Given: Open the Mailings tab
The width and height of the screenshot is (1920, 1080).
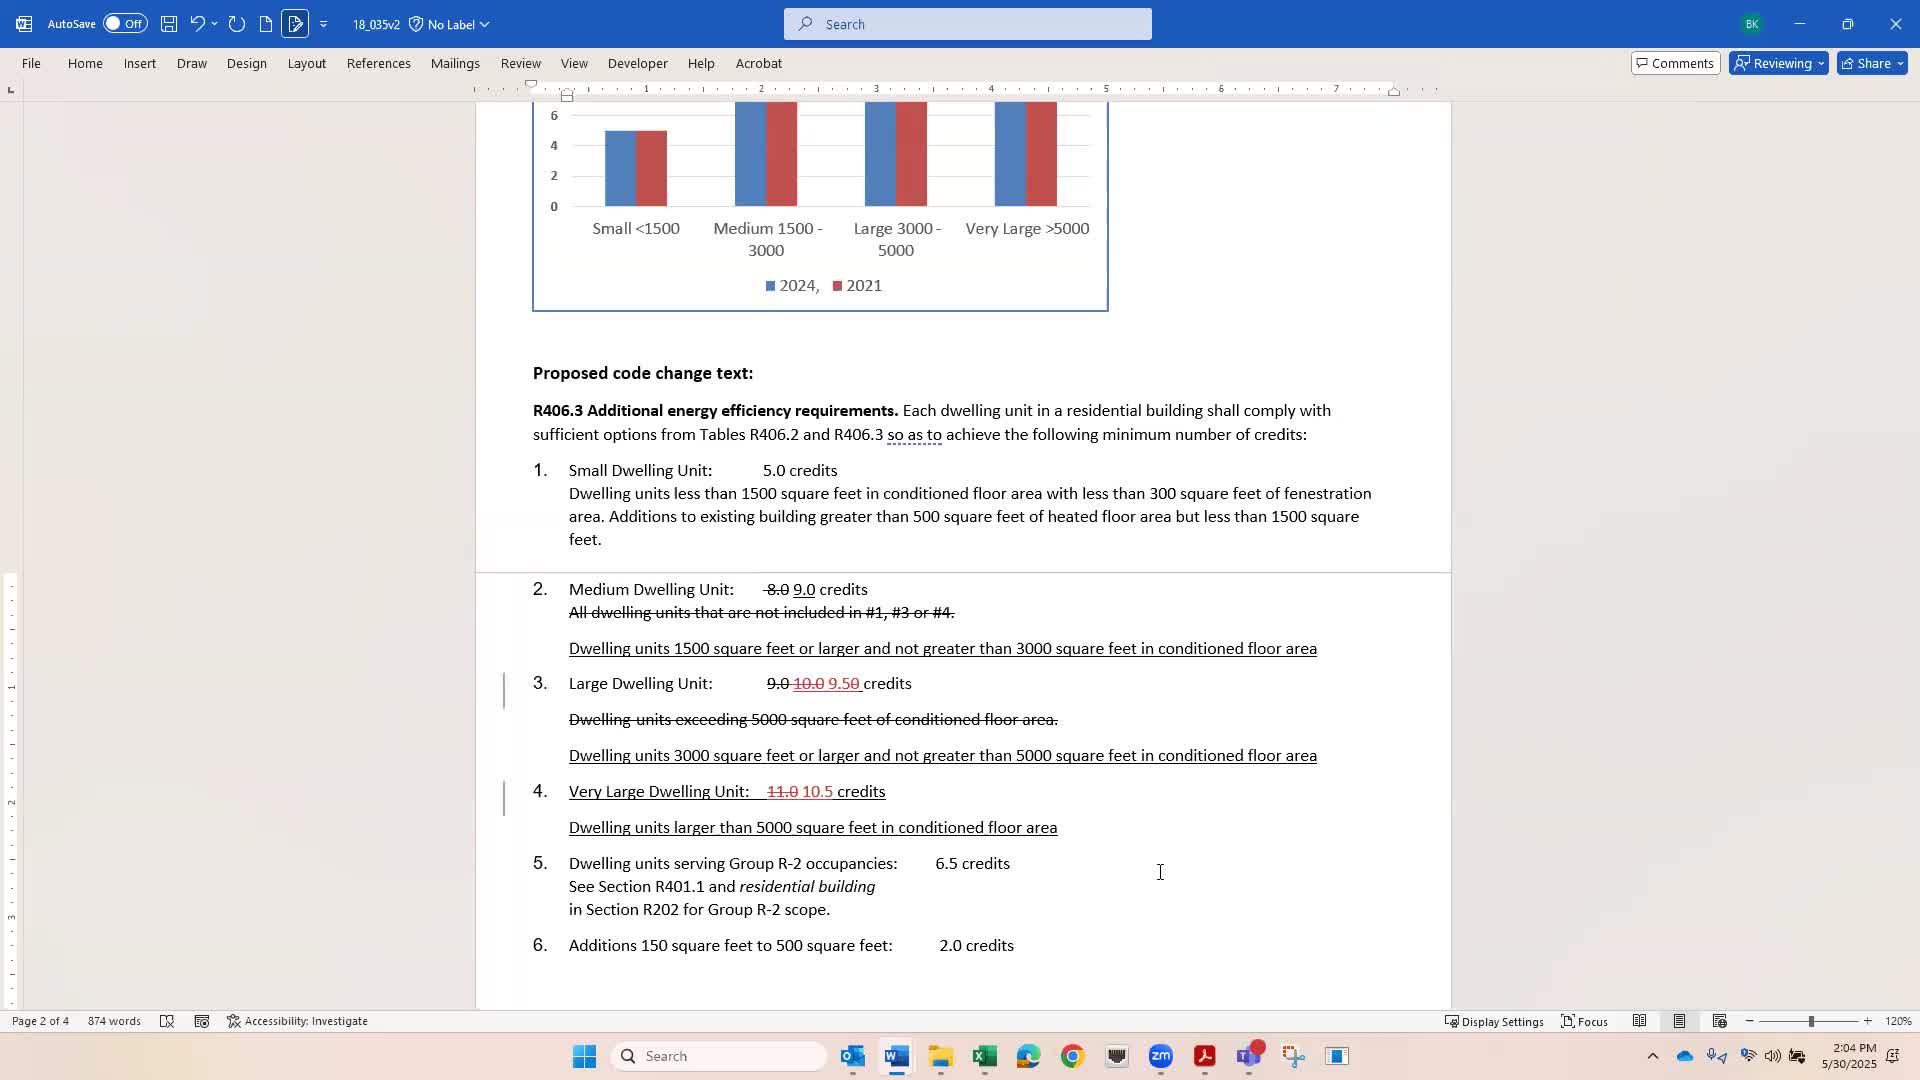Looking at the screenshot, I should 455,63.
